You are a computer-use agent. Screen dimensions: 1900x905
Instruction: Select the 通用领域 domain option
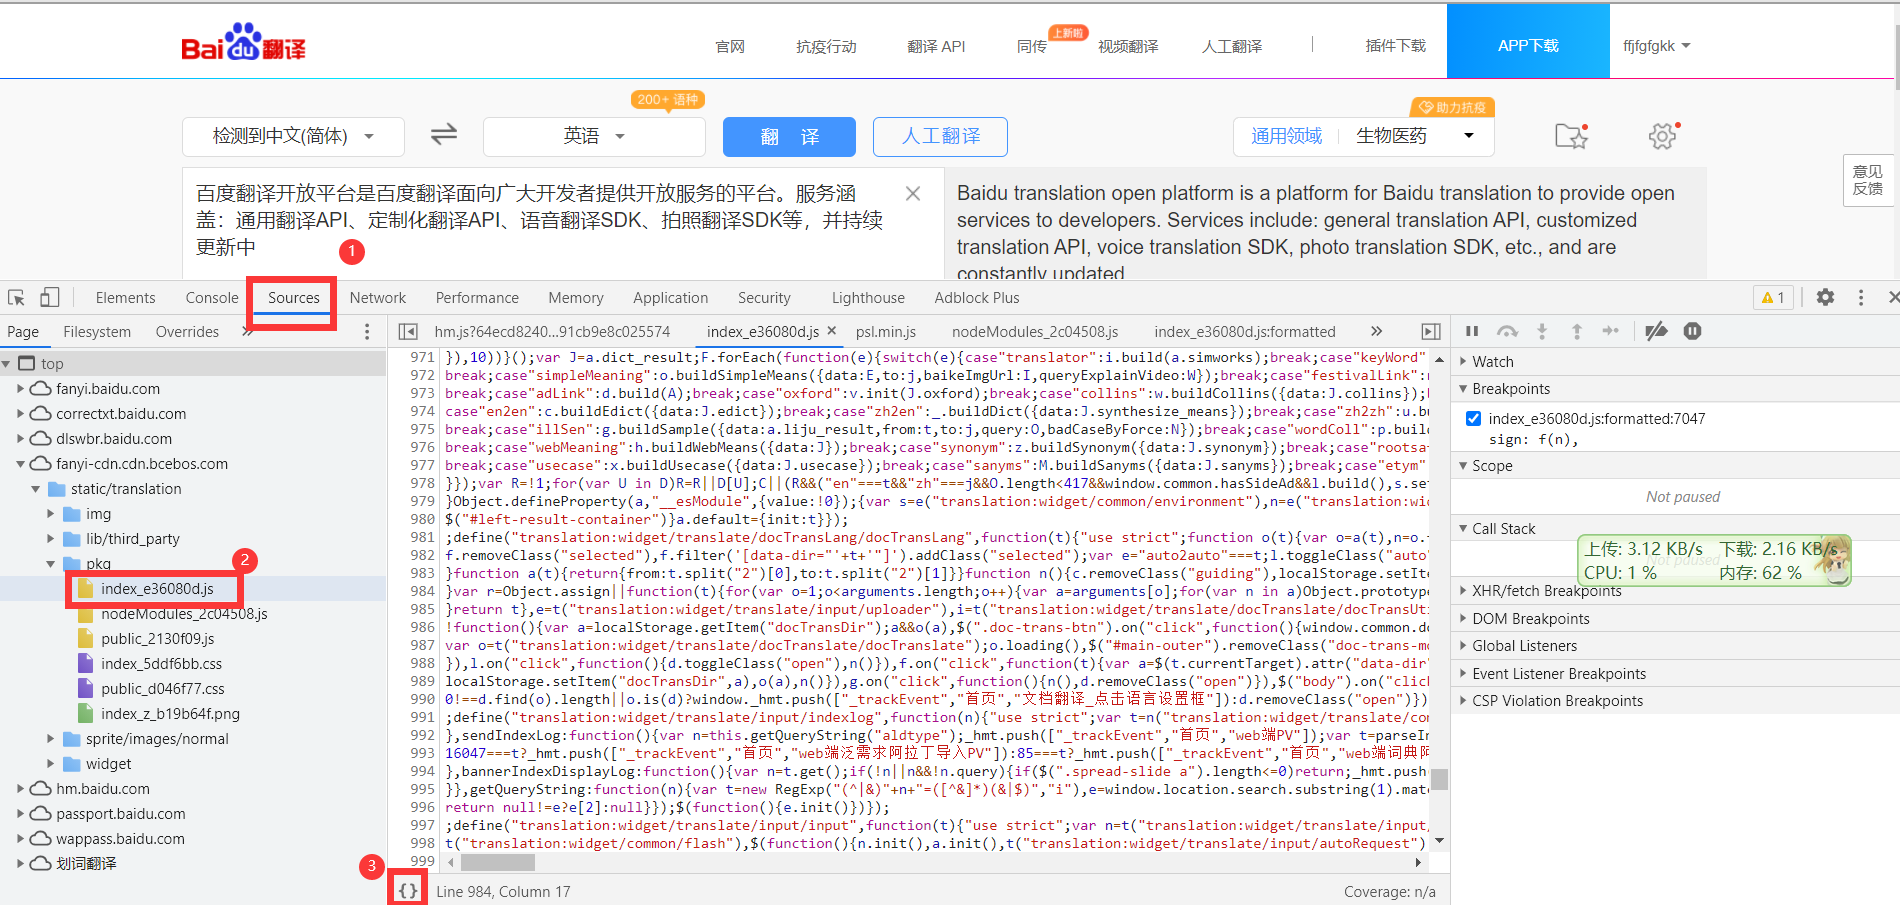pyautogui.click(x=1287, y=136)
